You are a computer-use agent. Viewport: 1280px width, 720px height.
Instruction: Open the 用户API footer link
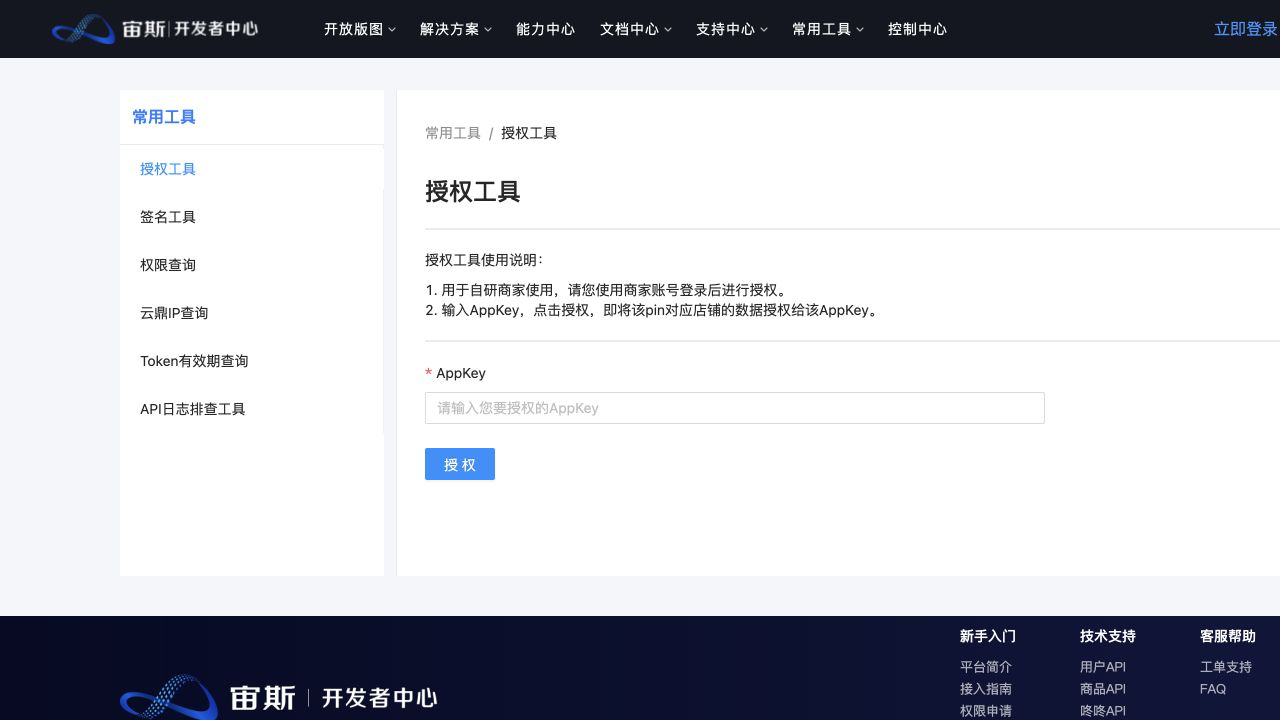point(1103,667)
